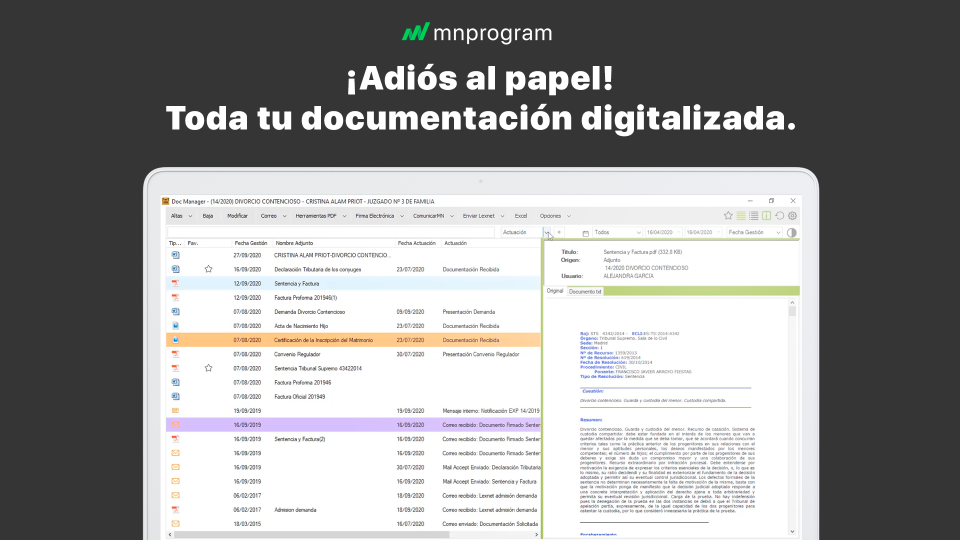Sort by Fecha Gestión column header
The width and height of the screenshot is (960, 540).
click(250, 243)
